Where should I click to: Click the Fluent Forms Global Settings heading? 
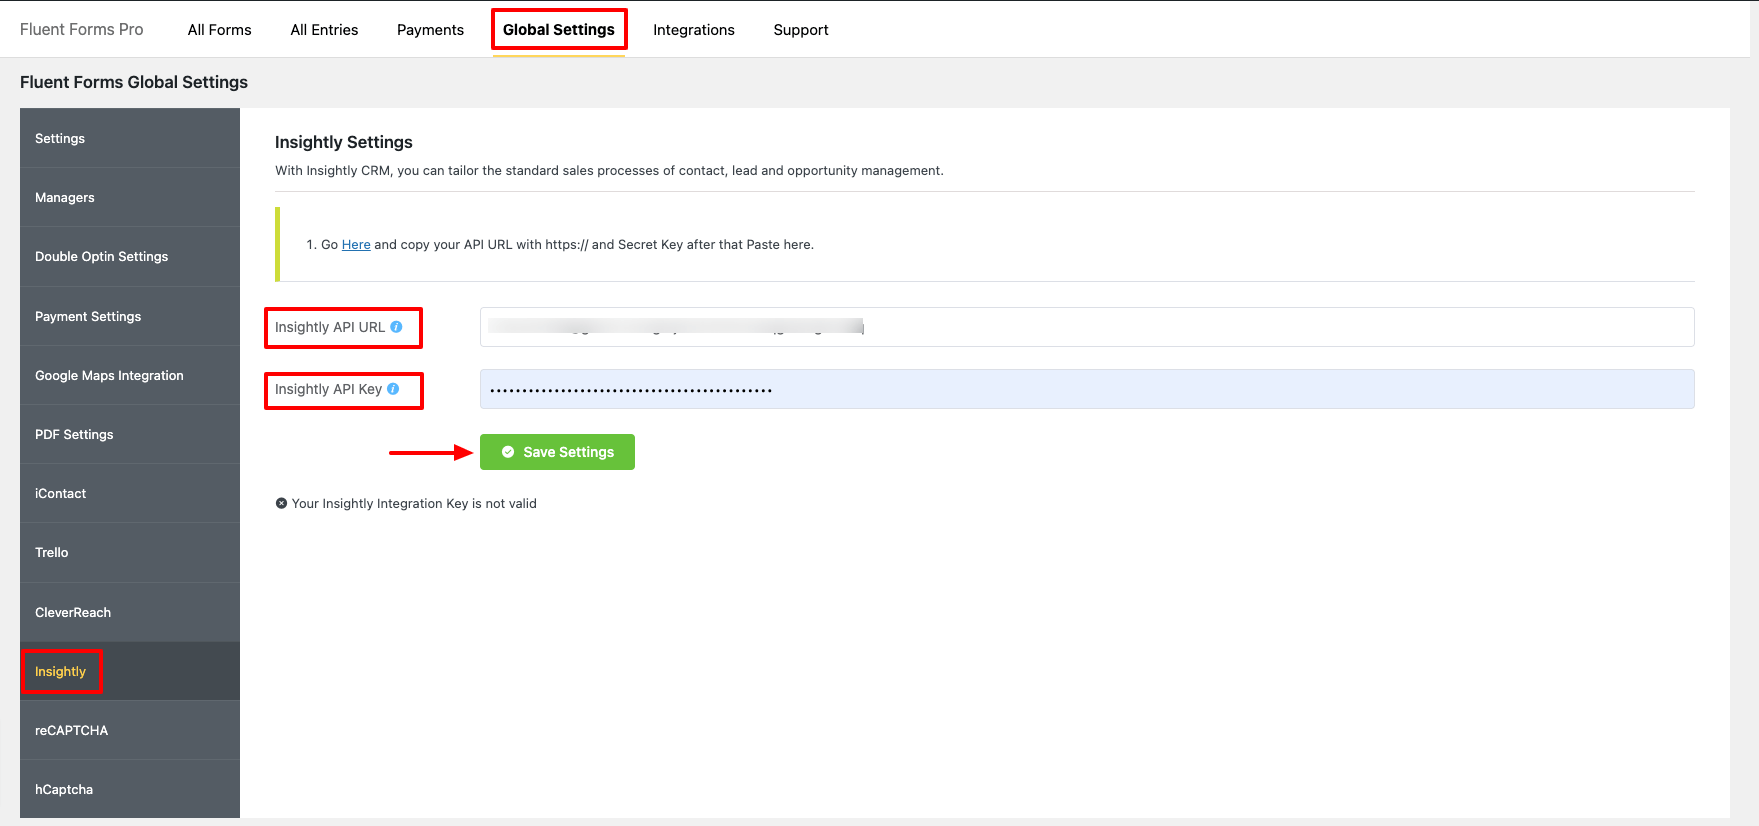pos(134,82)
